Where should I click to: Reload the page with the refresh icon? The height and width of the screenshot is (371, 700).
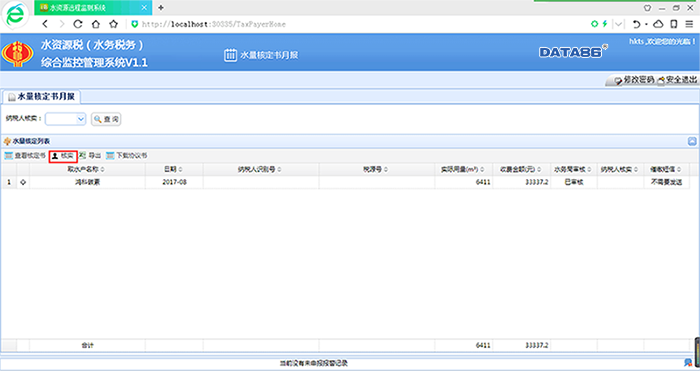78,24
